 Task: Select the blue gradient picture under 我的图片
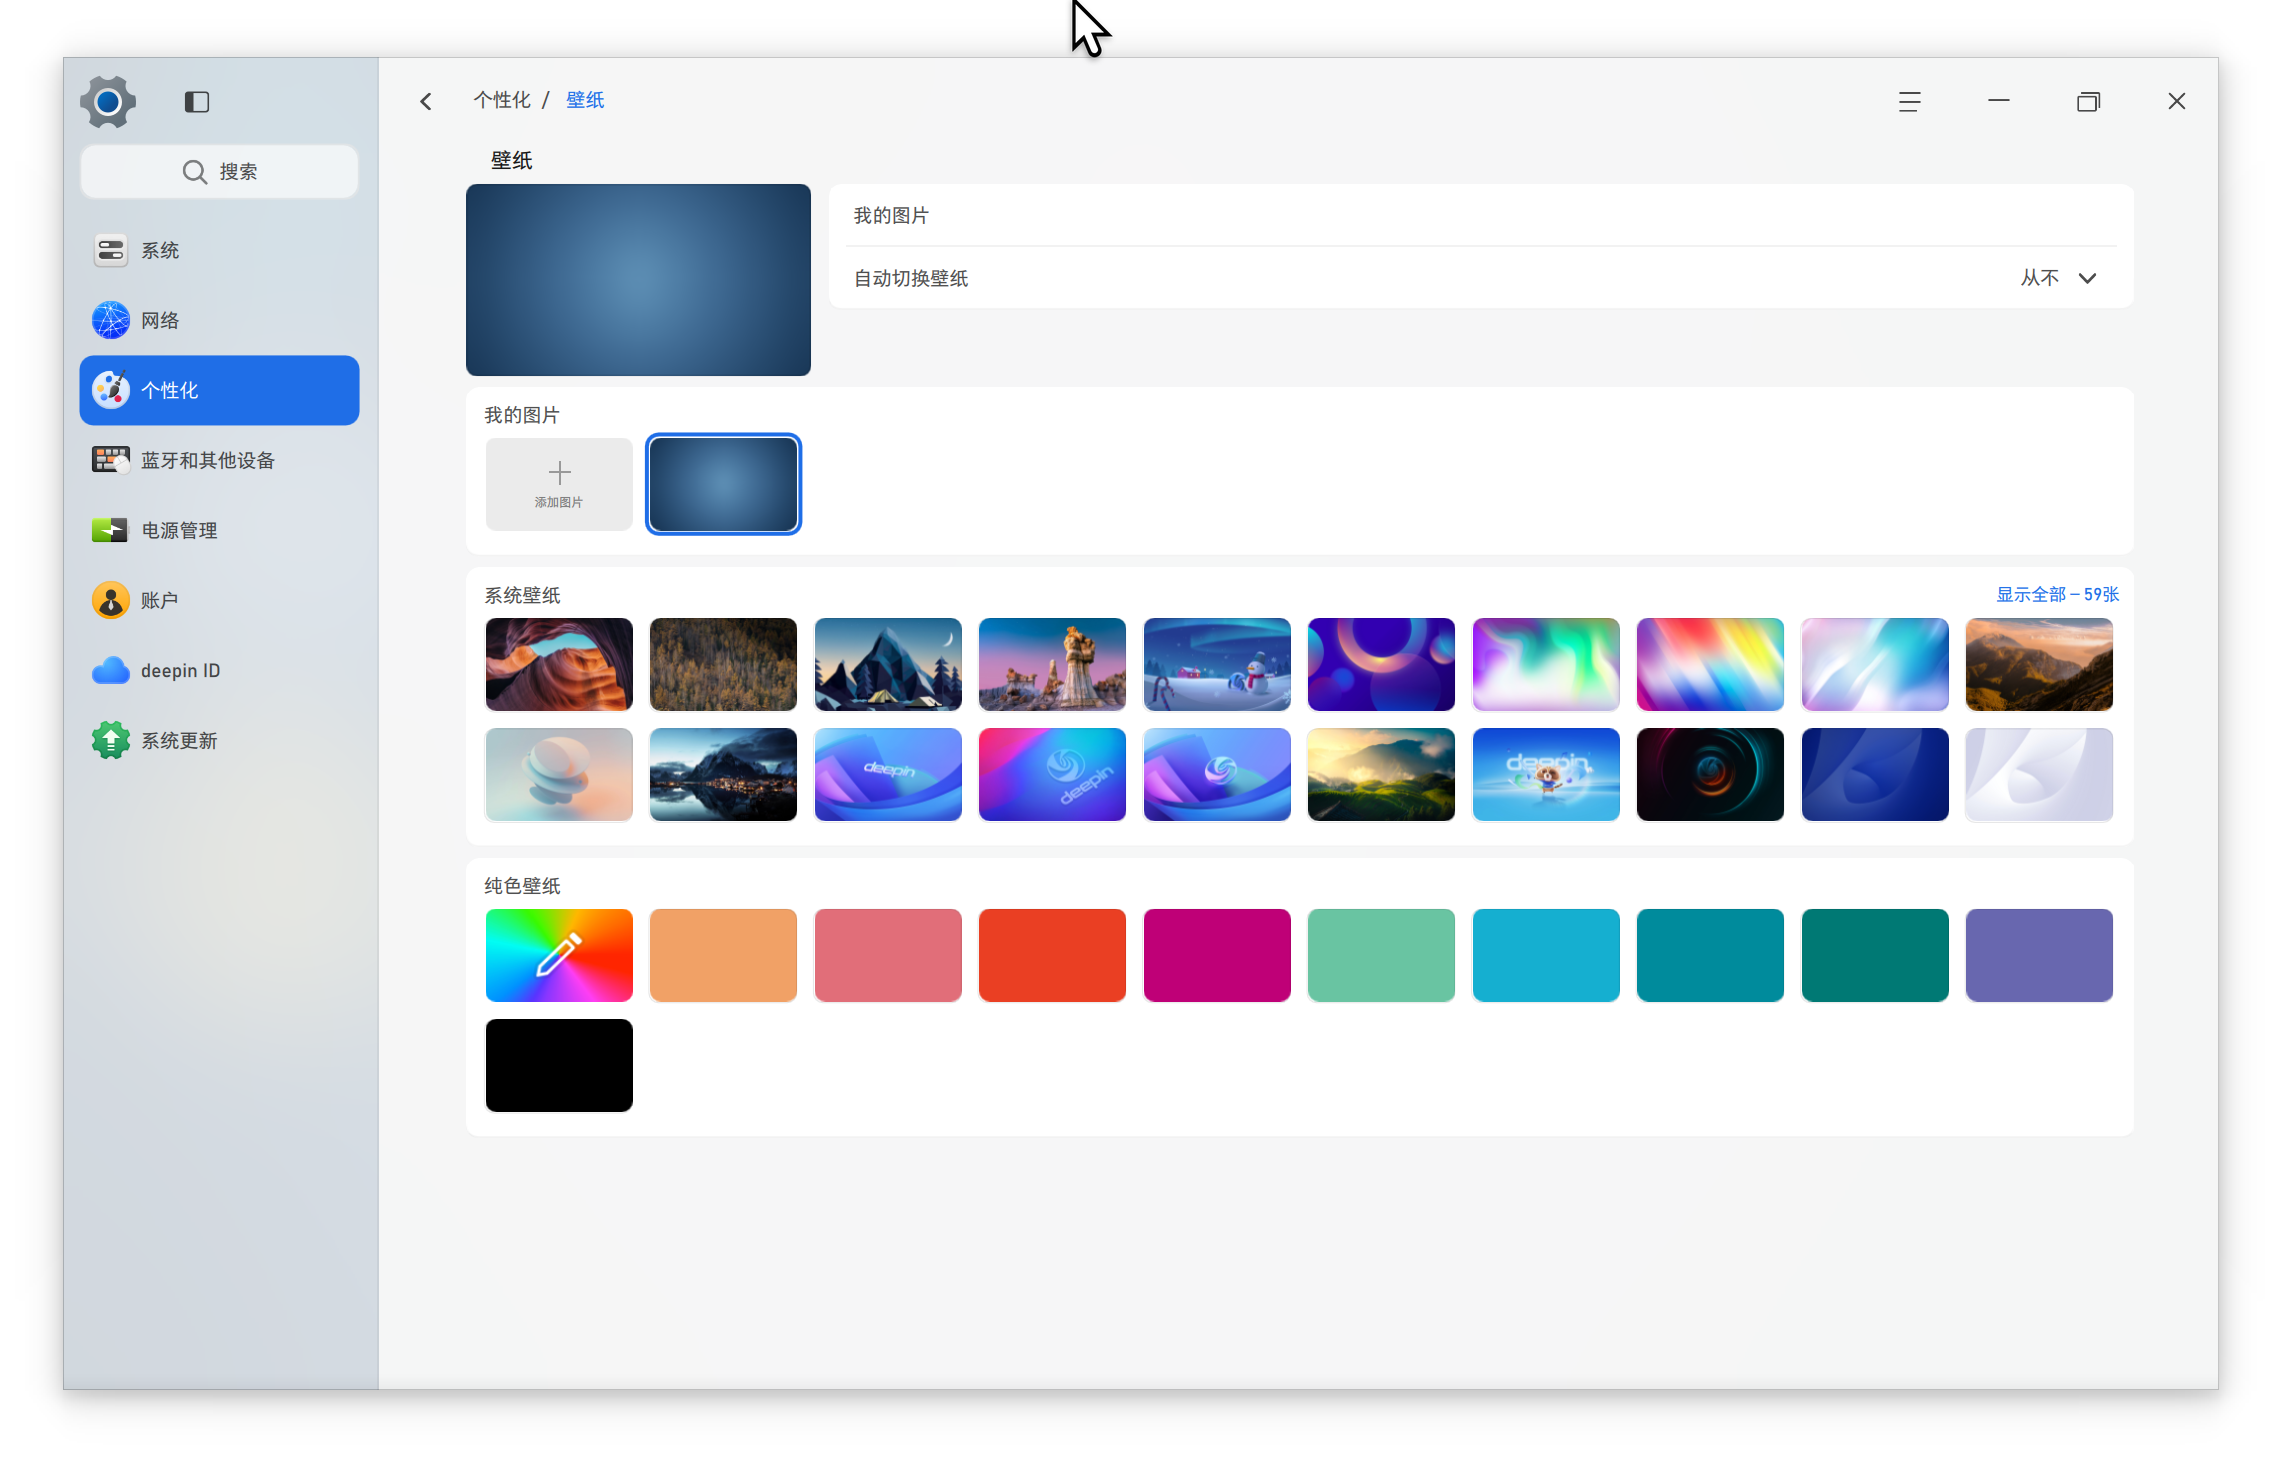(x=723, y=484)
